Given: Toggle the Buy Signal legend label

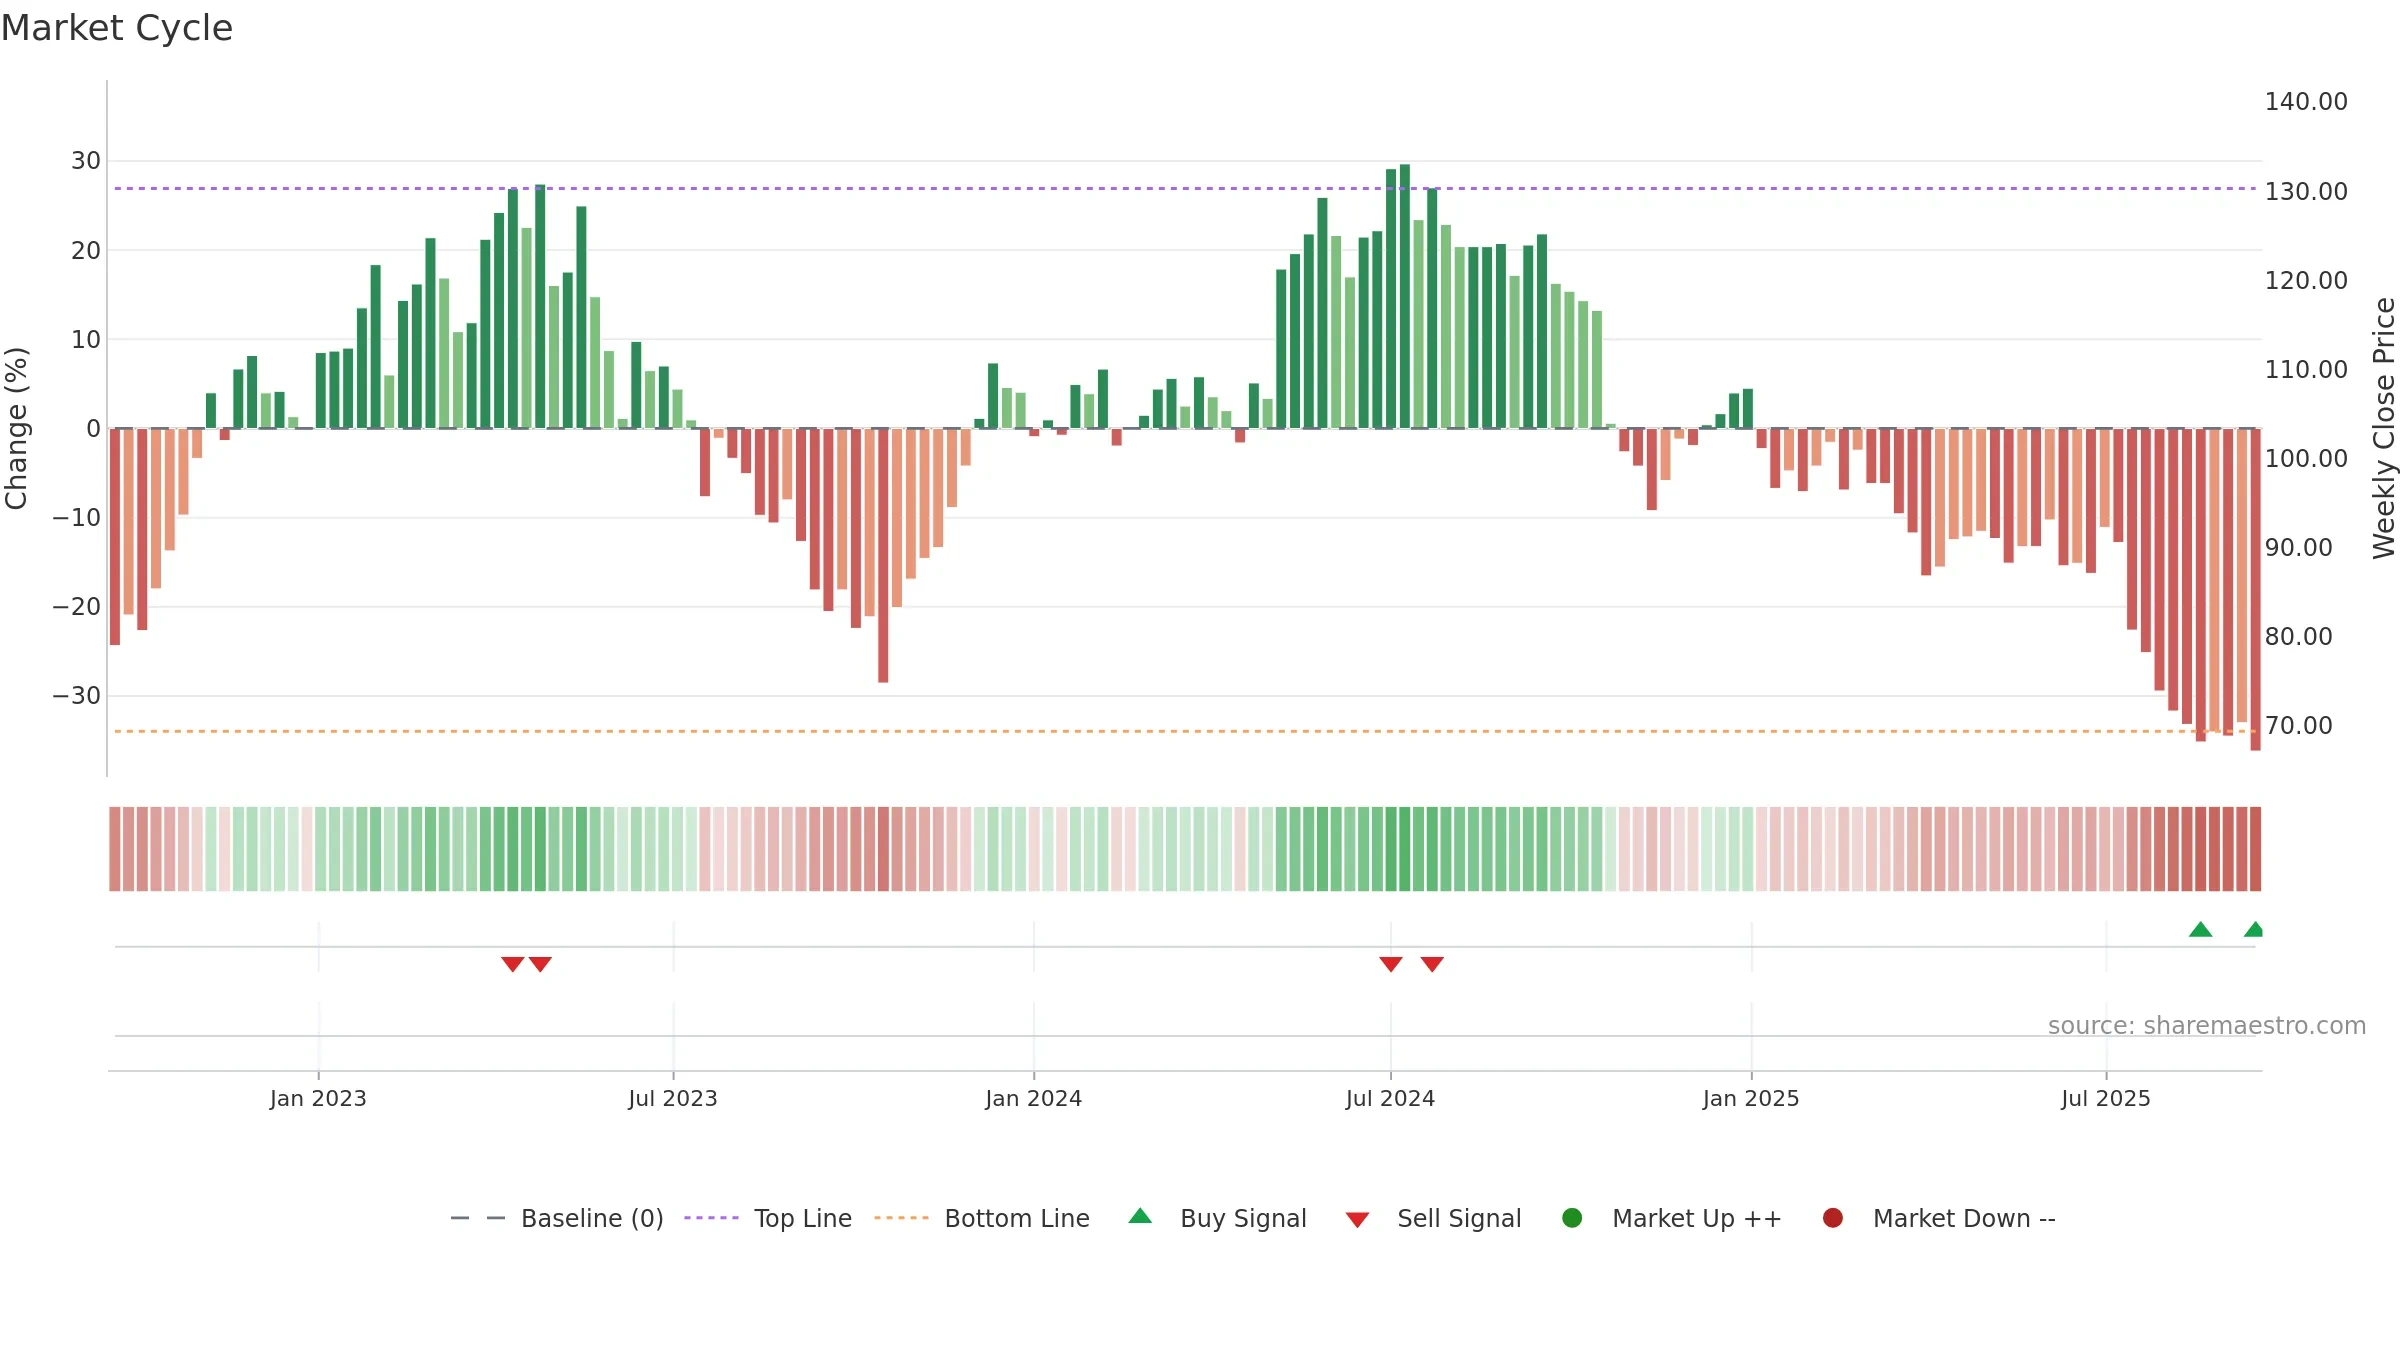Looking at the screenshot, I should [1243, 1218].
